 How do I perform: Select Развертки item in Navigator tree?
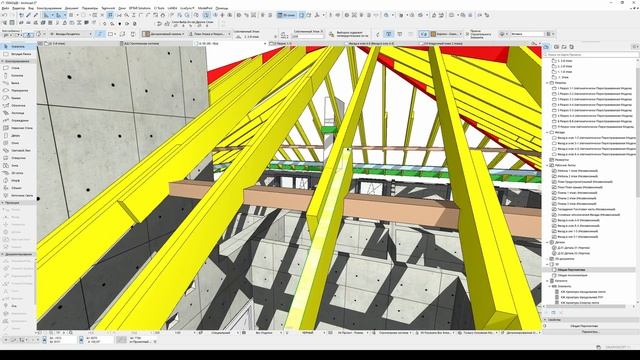(562, 160)
